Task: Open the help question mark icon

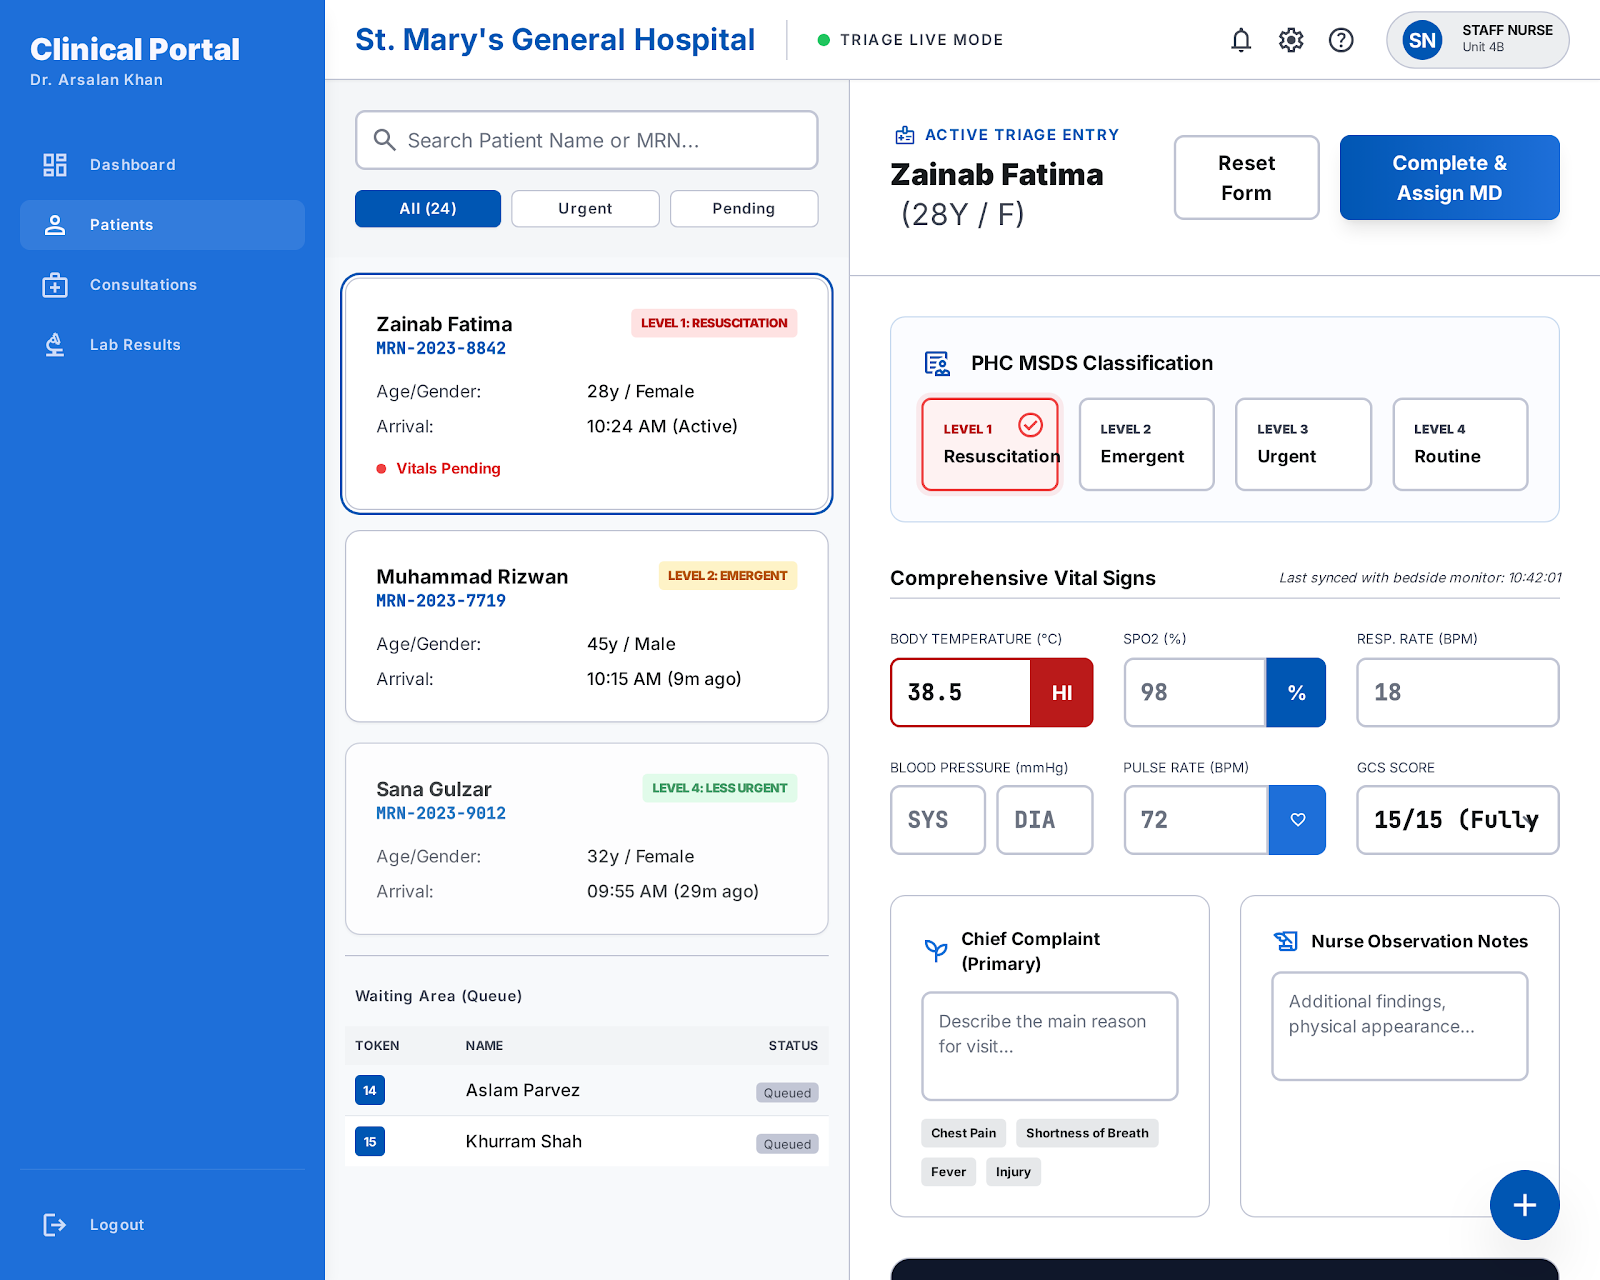Action: (1341, 40)
